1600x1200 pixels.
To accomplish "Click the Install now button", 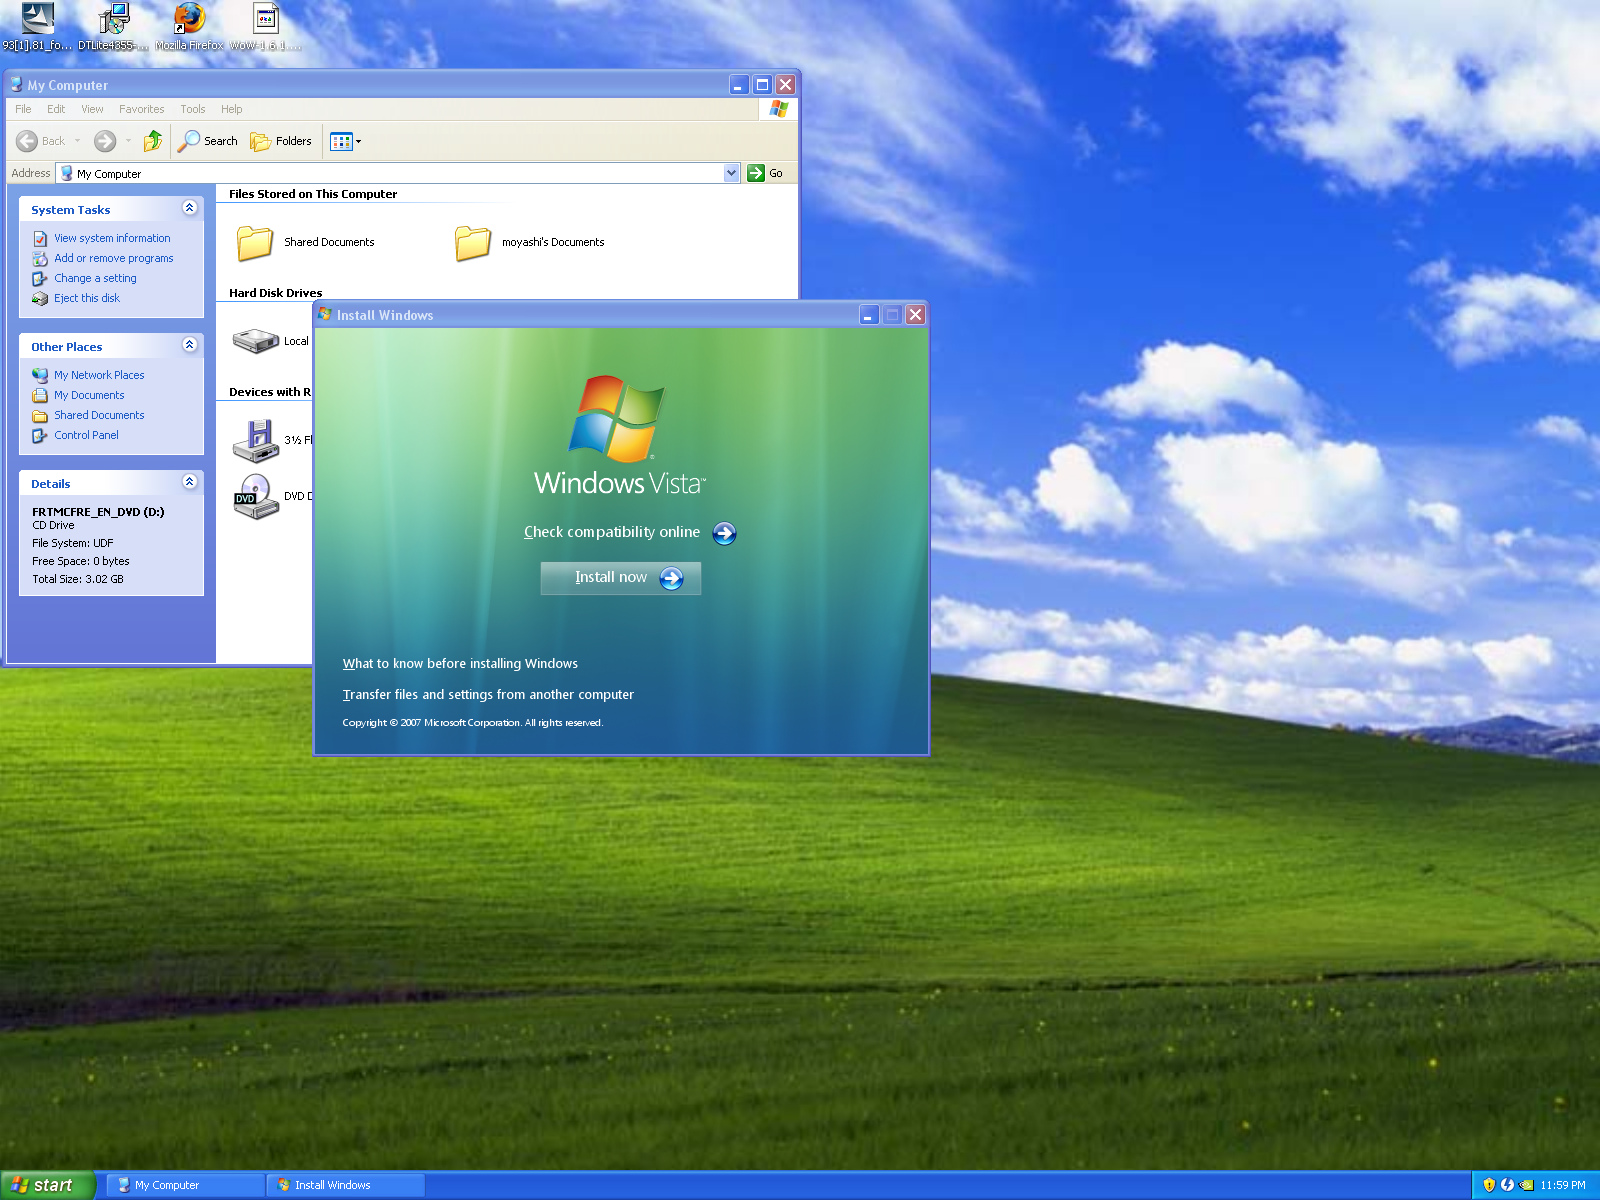I will [621, 578].
